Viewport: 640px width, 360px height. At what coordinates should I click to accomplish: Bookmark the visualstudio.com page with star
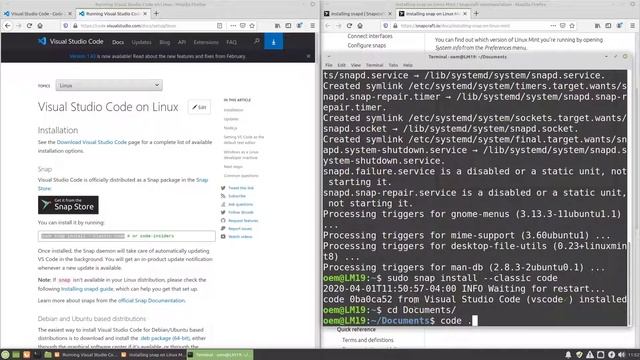[252, 26]
